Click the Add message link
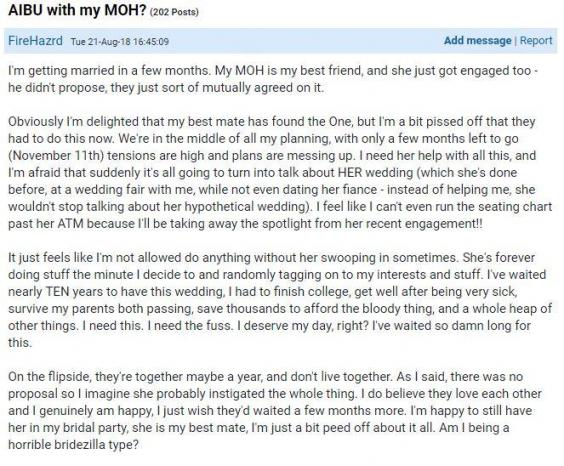Image resolution: width=564 pixels, height=466 pixels. tap(477, 40)
